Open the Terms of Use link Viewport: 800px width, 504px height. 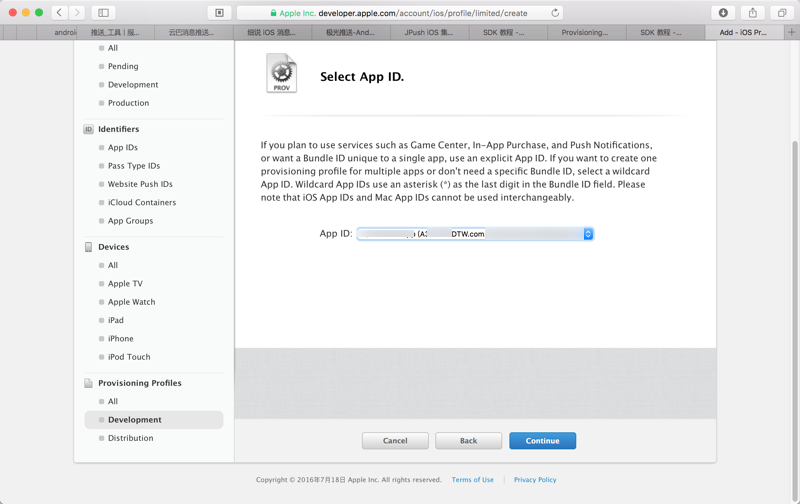point(472,480)
